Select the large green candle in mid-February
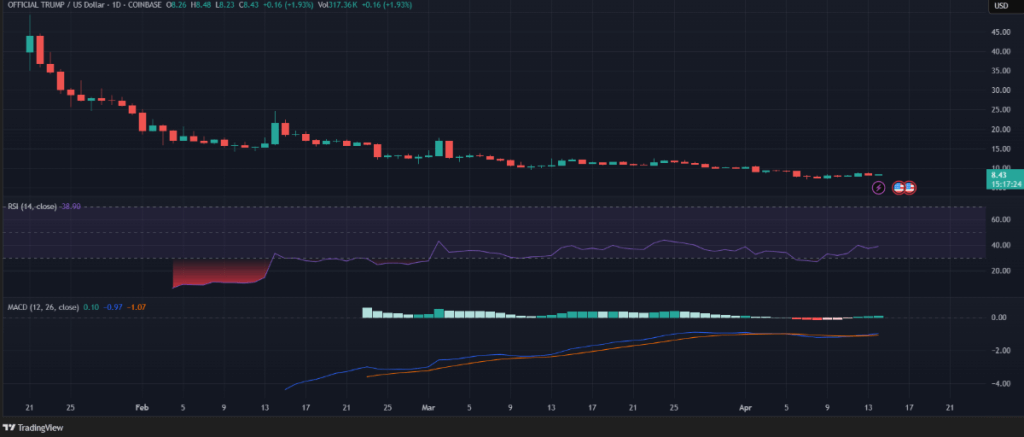The image size is (1024, 437). coord(275,133)
